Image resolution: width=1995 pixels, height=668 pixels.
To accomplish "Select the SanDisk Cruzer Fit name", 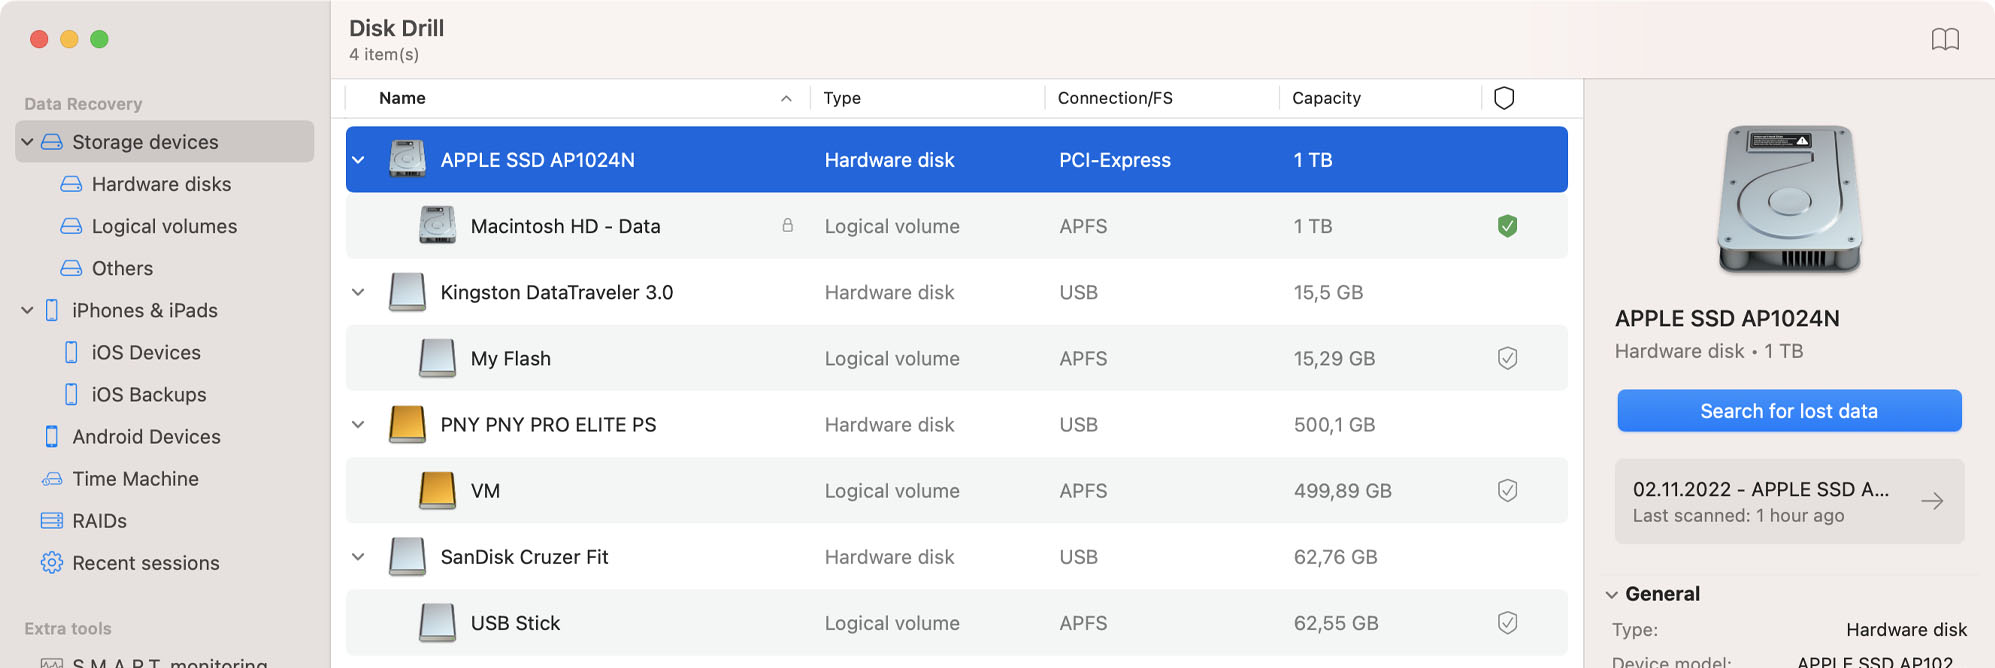I will [x=524, y=557].
